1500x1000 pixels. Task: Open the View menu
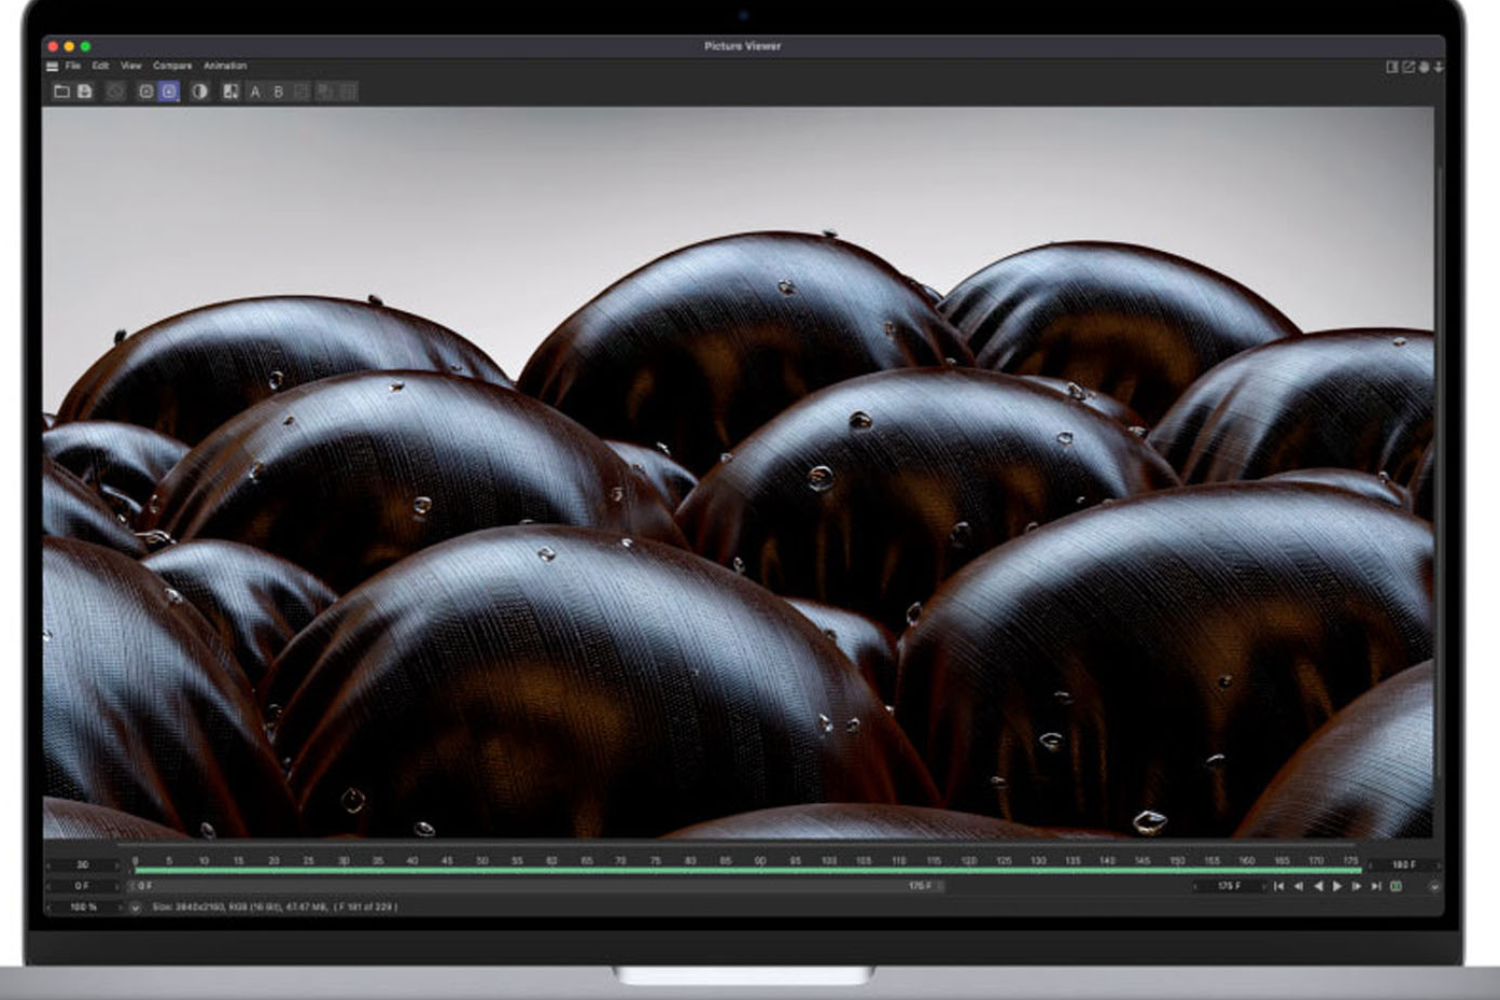131,66
